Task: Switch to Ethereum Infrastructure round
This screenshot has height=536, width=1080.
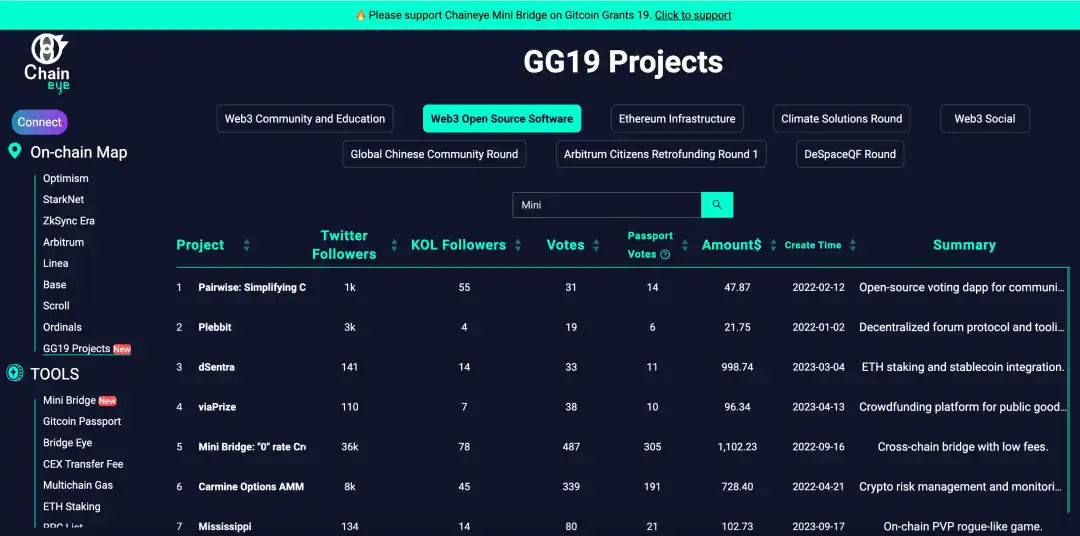Action: (x=677, y=119)
